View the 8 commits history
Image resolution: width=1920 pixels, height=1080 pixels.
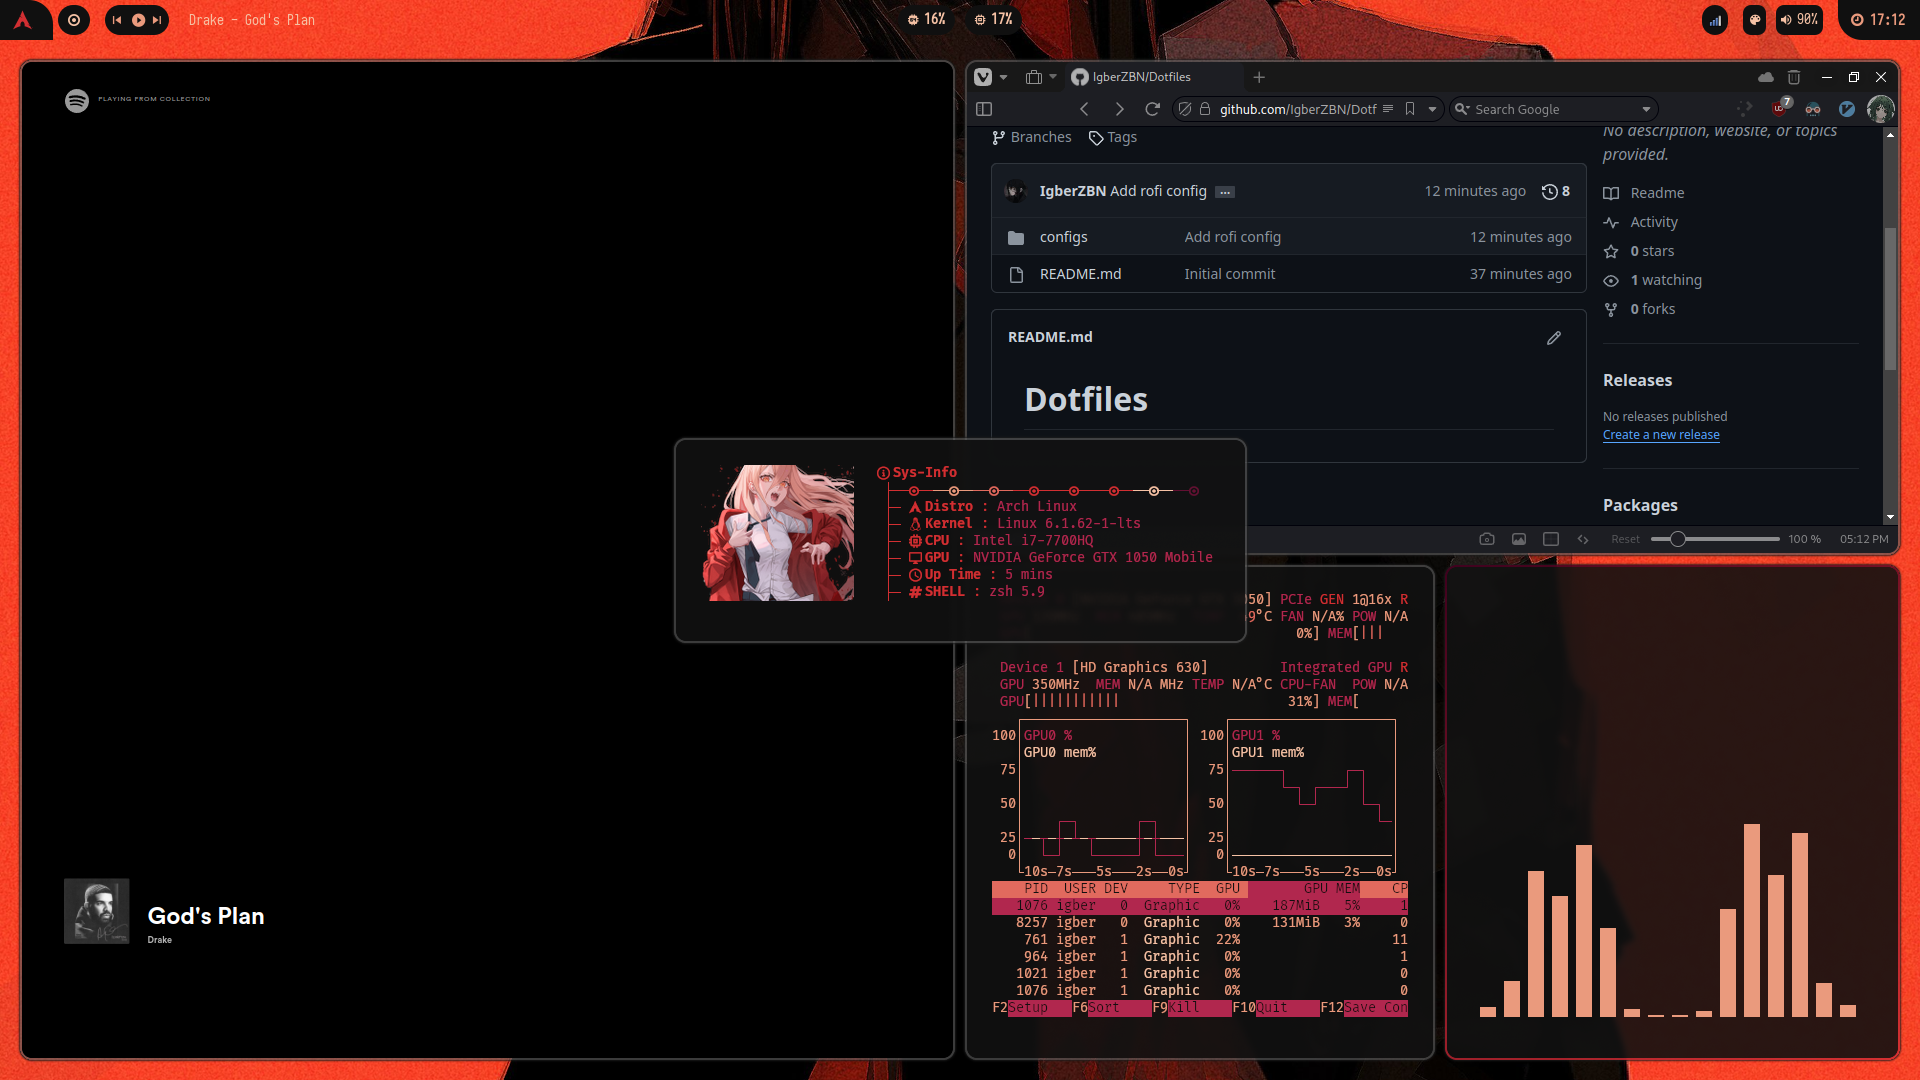coord(1556,191)
